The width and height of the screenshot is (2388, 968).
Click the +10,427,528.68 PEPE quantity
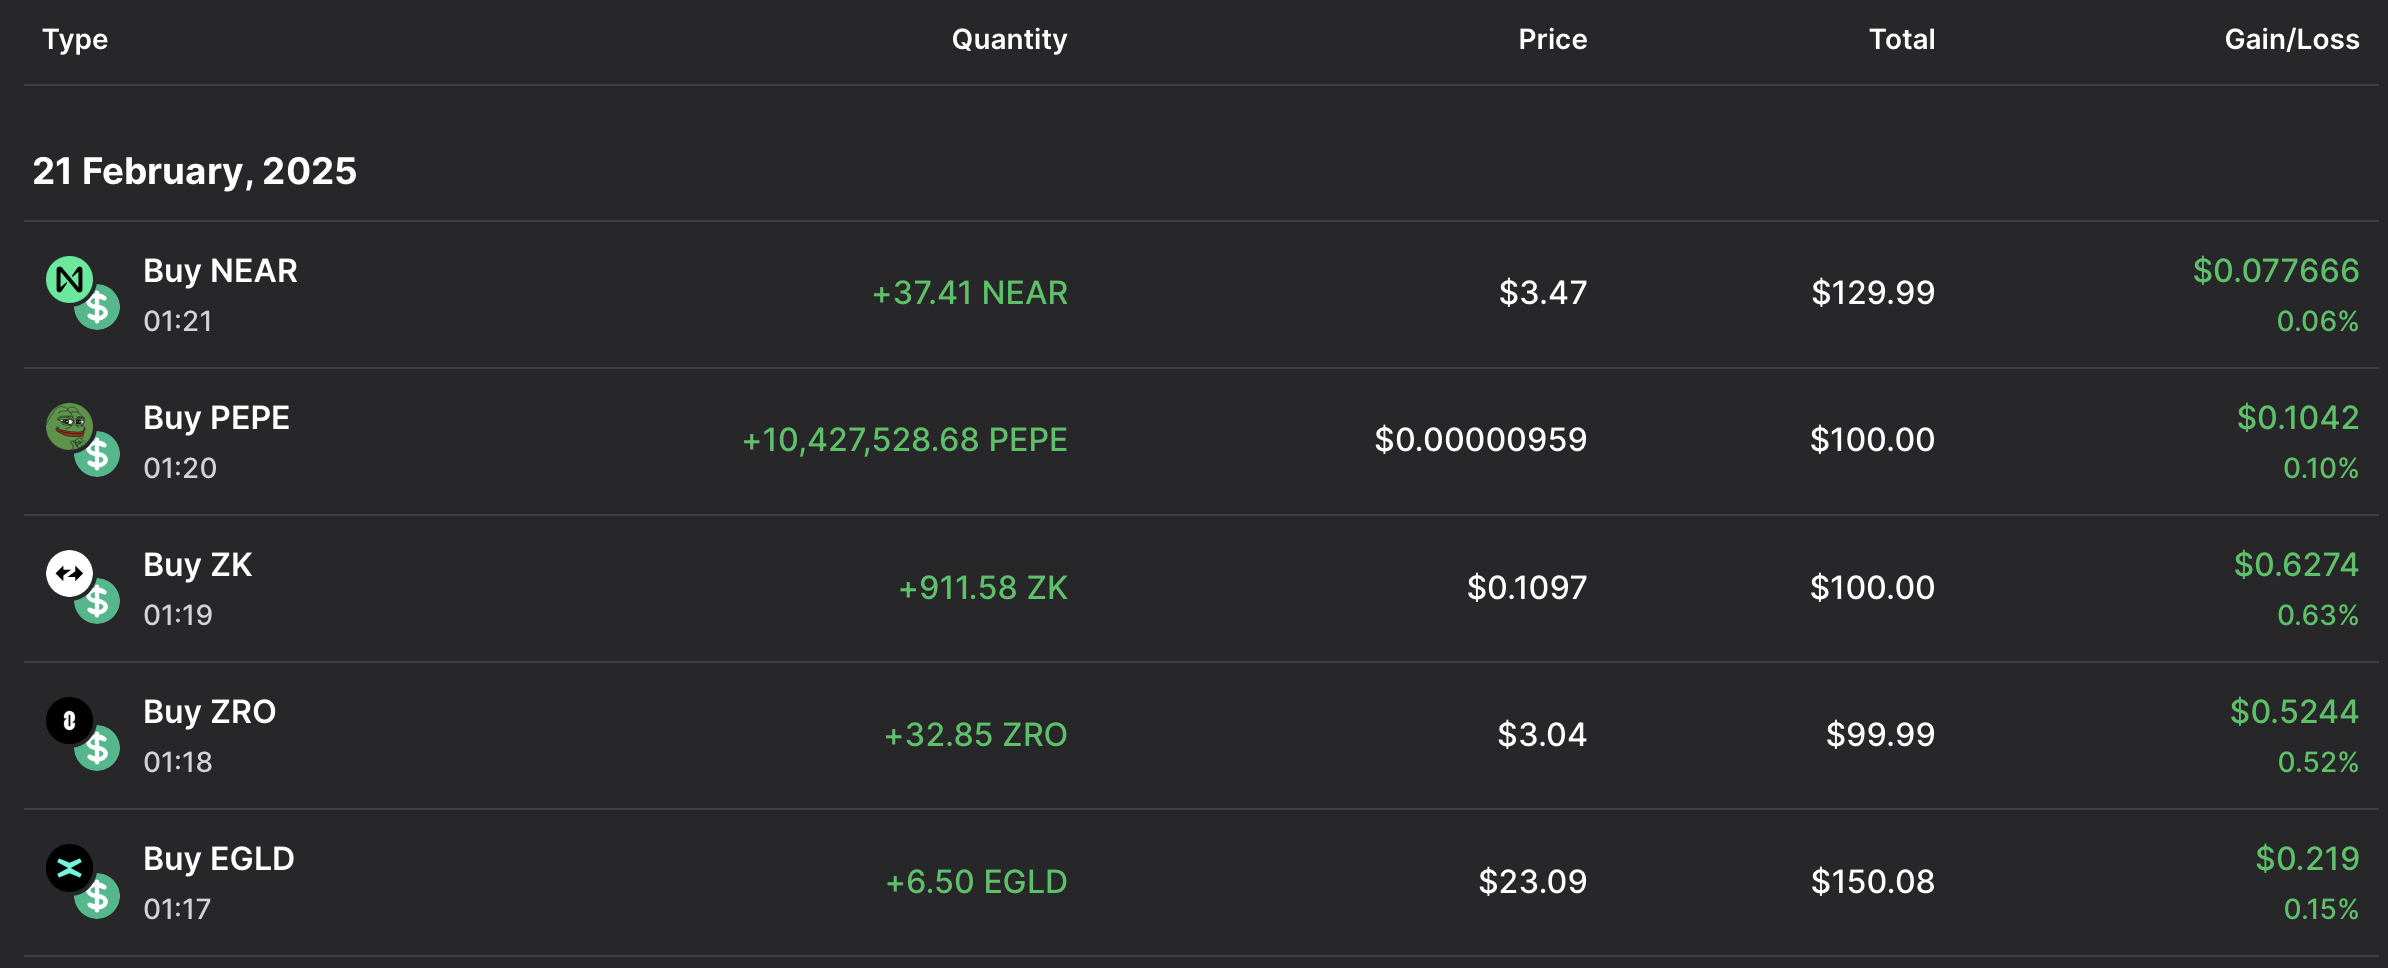(x=904, y=440)
